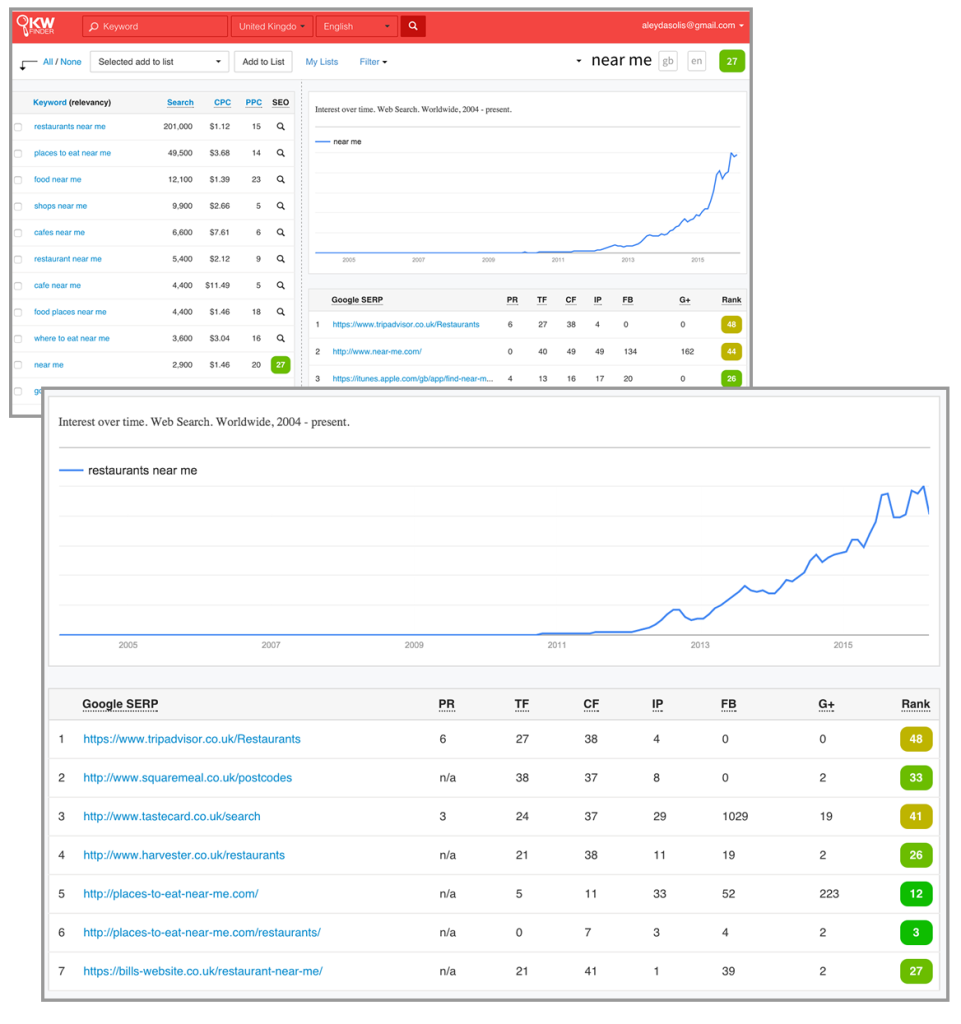Tick checkbox for restaurants near me
961x1024 pixels.
pos(19,127)
